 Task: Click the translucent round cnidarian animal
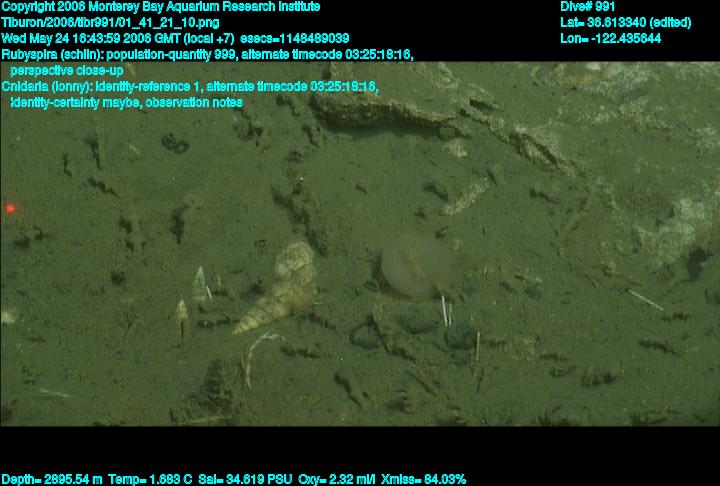[408, 267]
